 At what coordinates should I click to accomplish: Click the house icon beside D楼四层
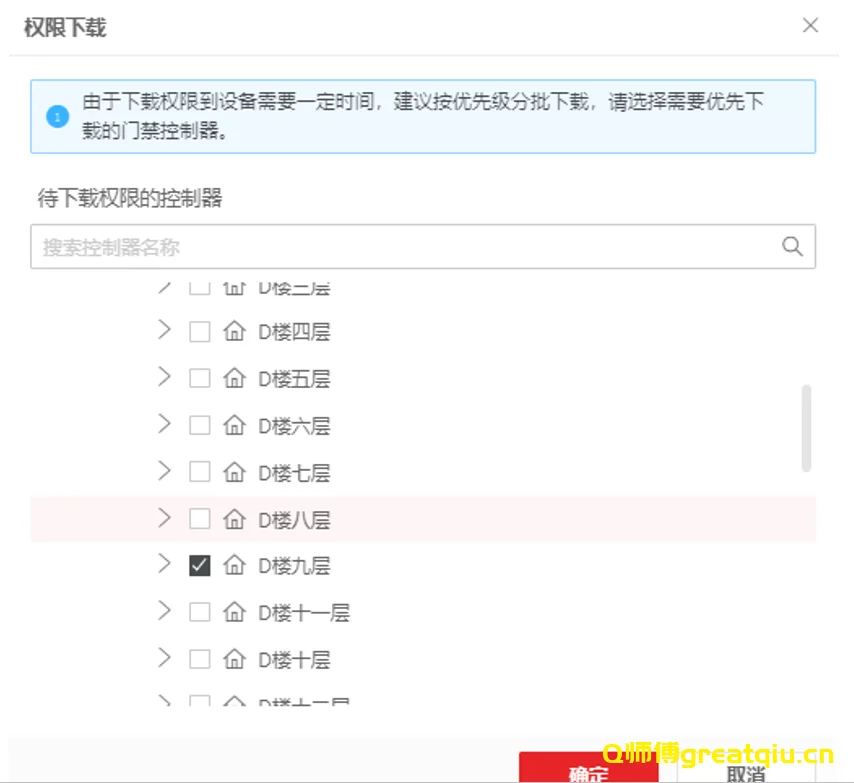pos(234,332)
